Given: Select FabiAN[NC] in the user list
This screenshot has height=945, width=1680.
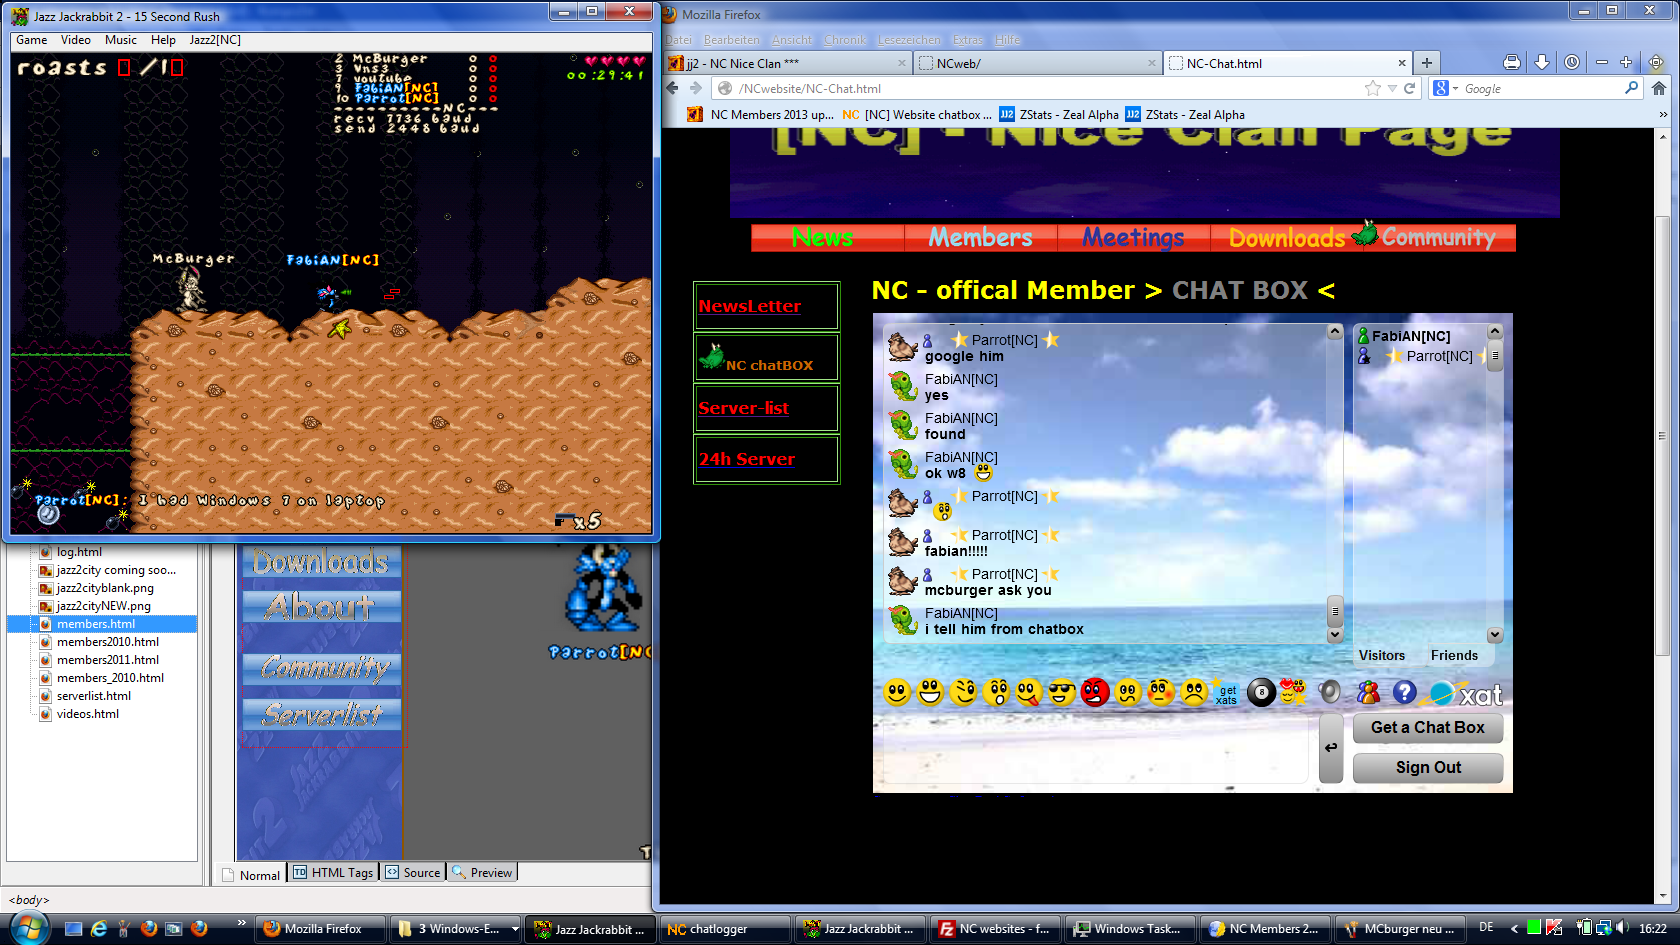Looking at the screenshot, I should coord(1410,336).
